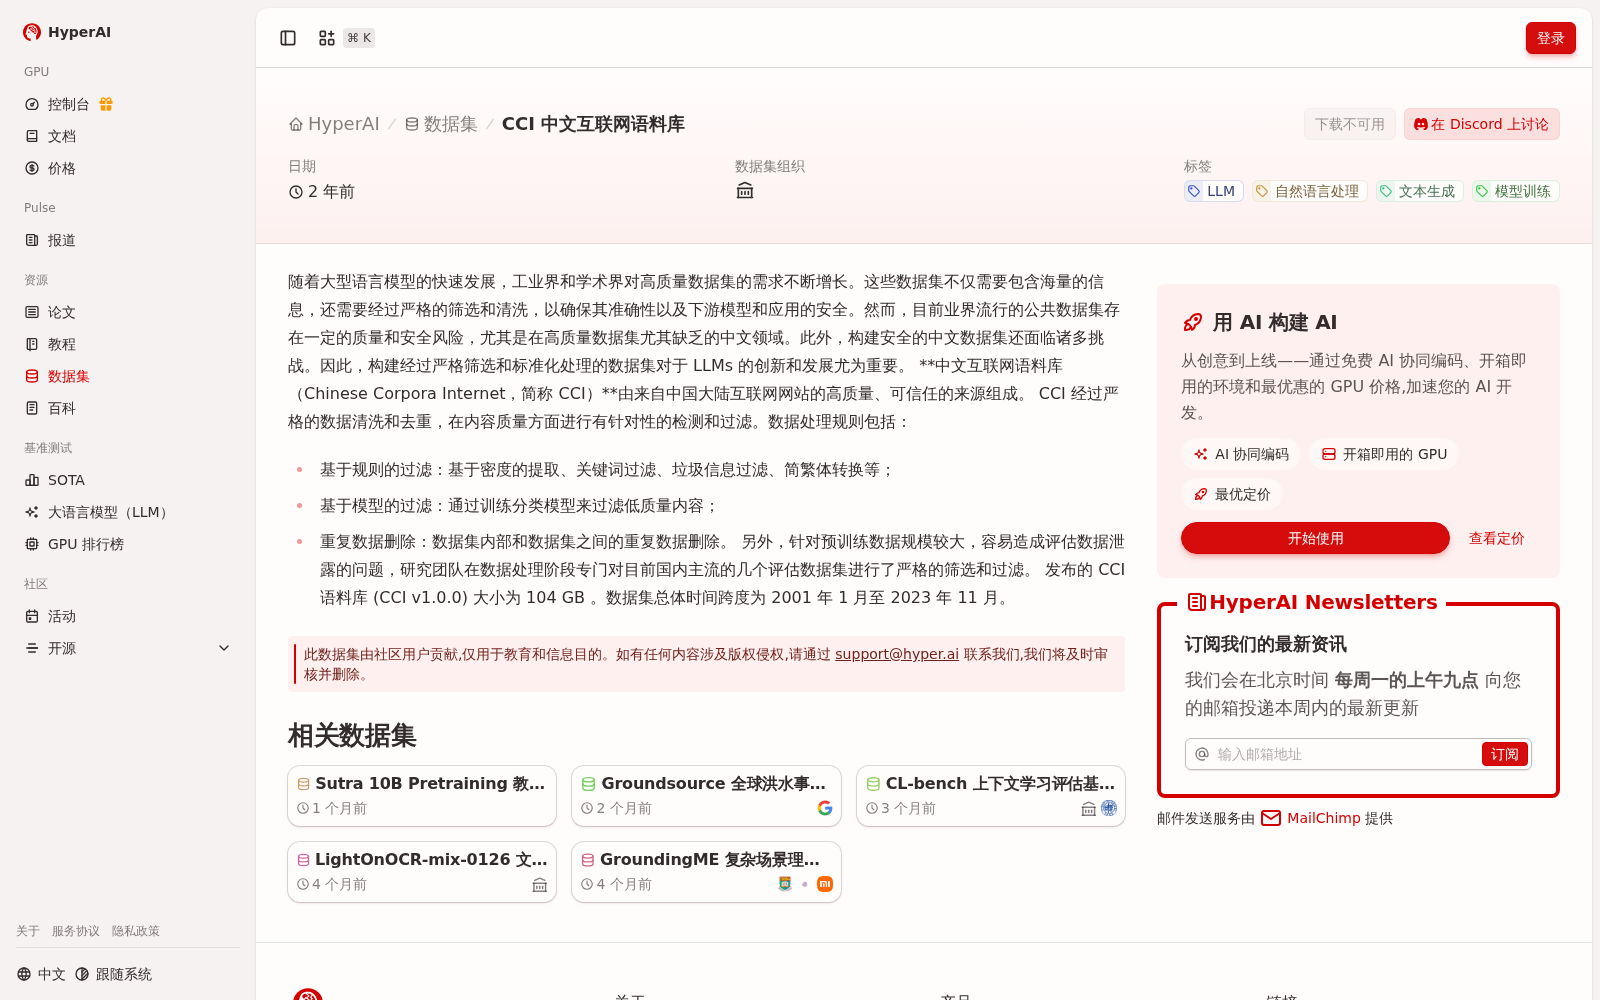This screenshot has width=1600, height=1000.
Task: Click the university crest on CL-bench card
Action: pyautogui.click(x=1109, y=808)
